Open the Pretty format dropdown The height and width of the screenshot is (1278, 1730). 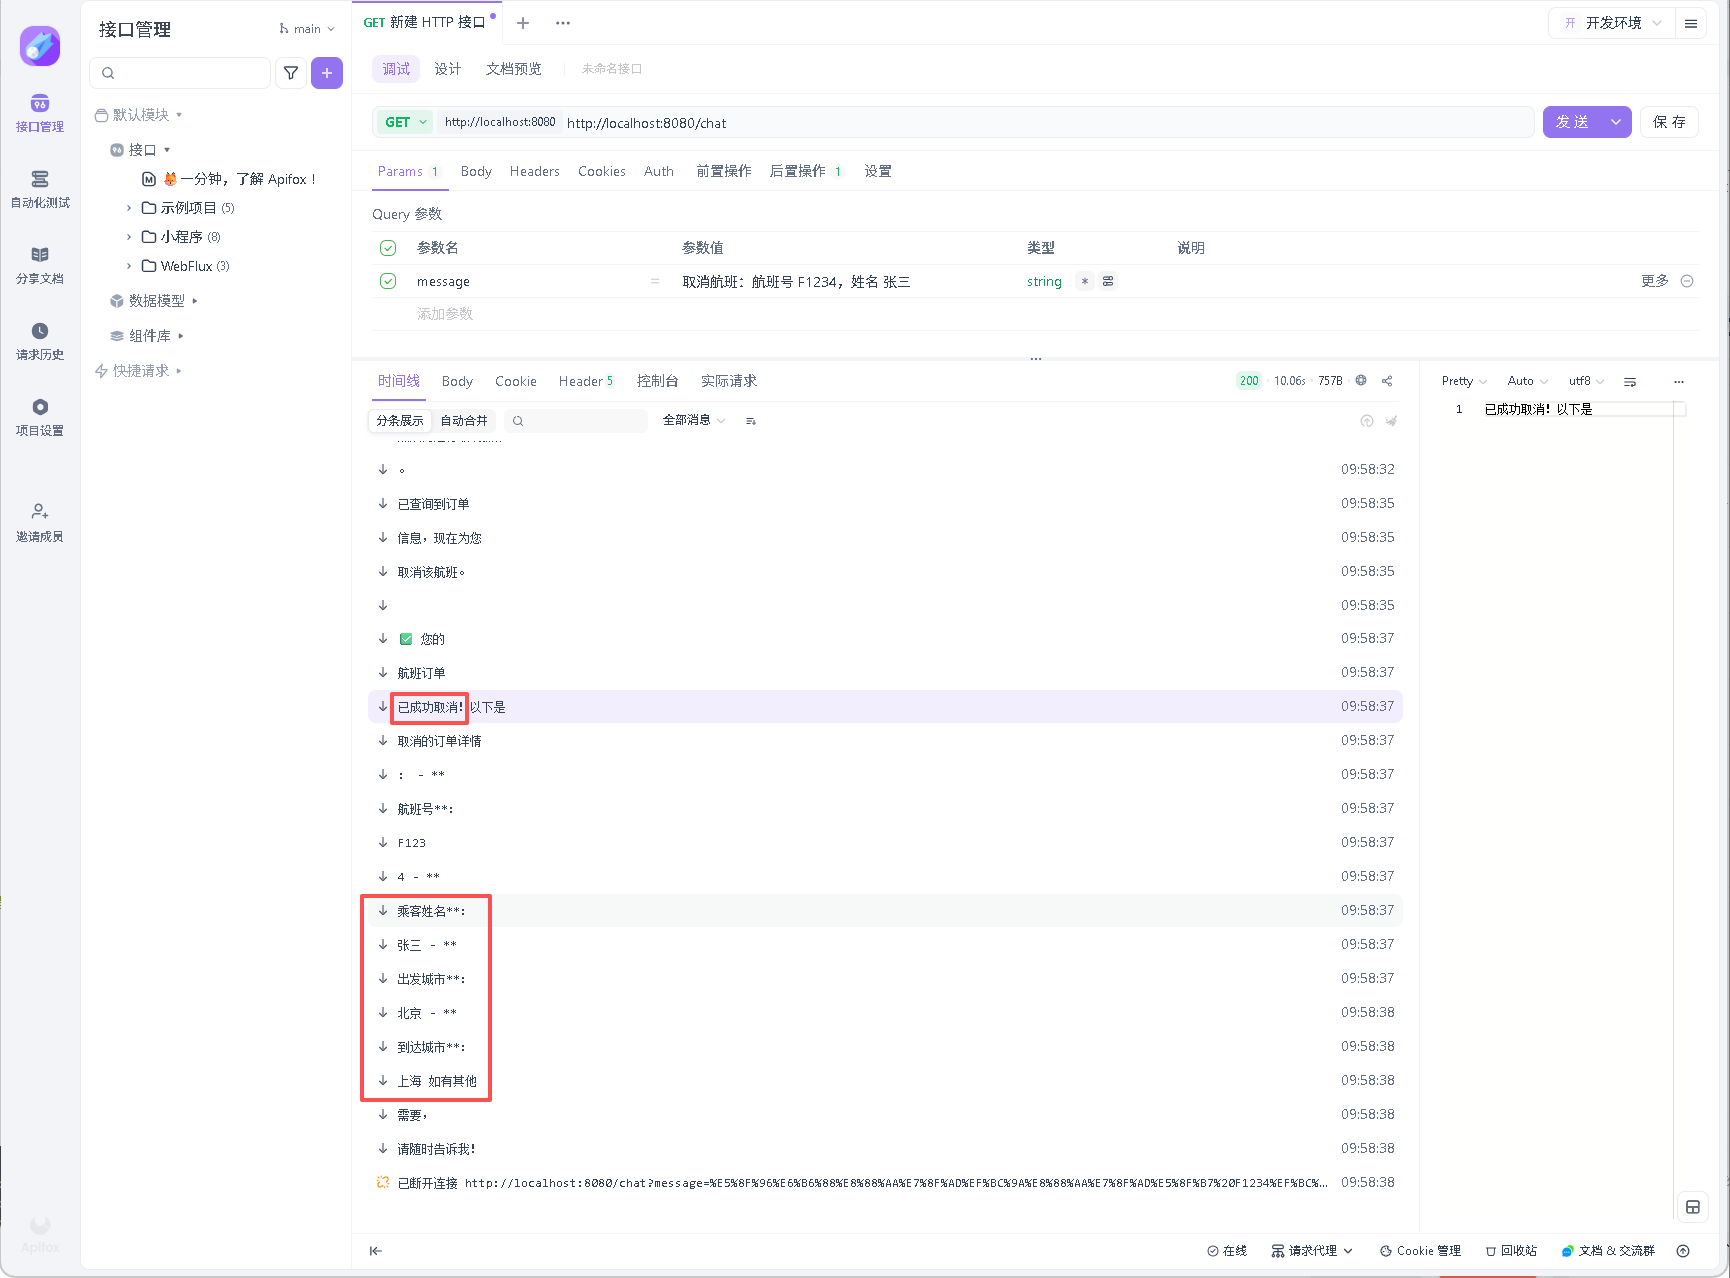(1464, 381)
